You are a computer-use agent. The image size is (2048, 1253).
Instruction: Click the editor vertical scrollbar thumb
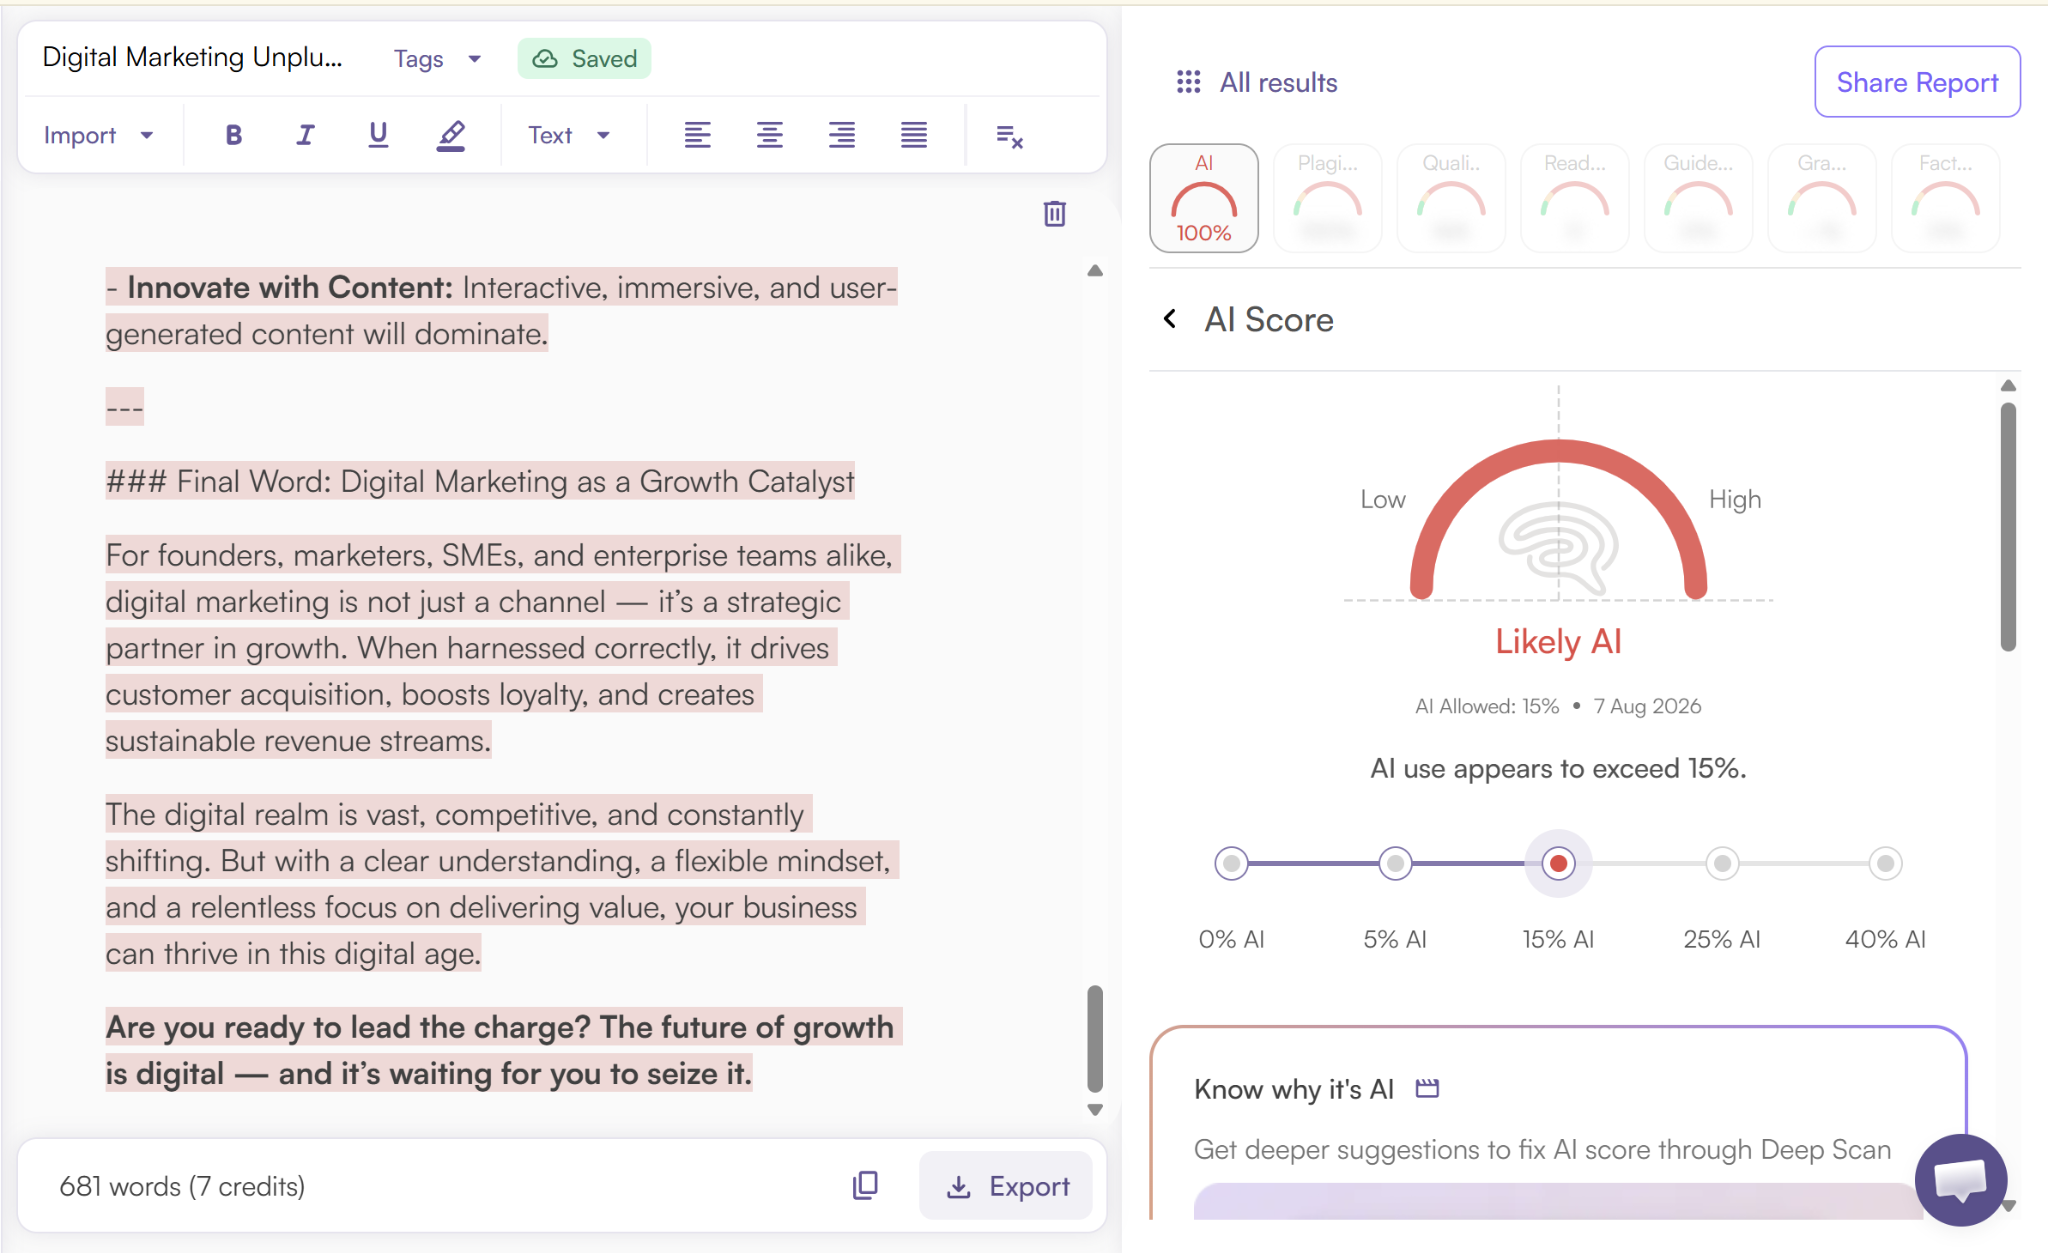(1095, 1038)
